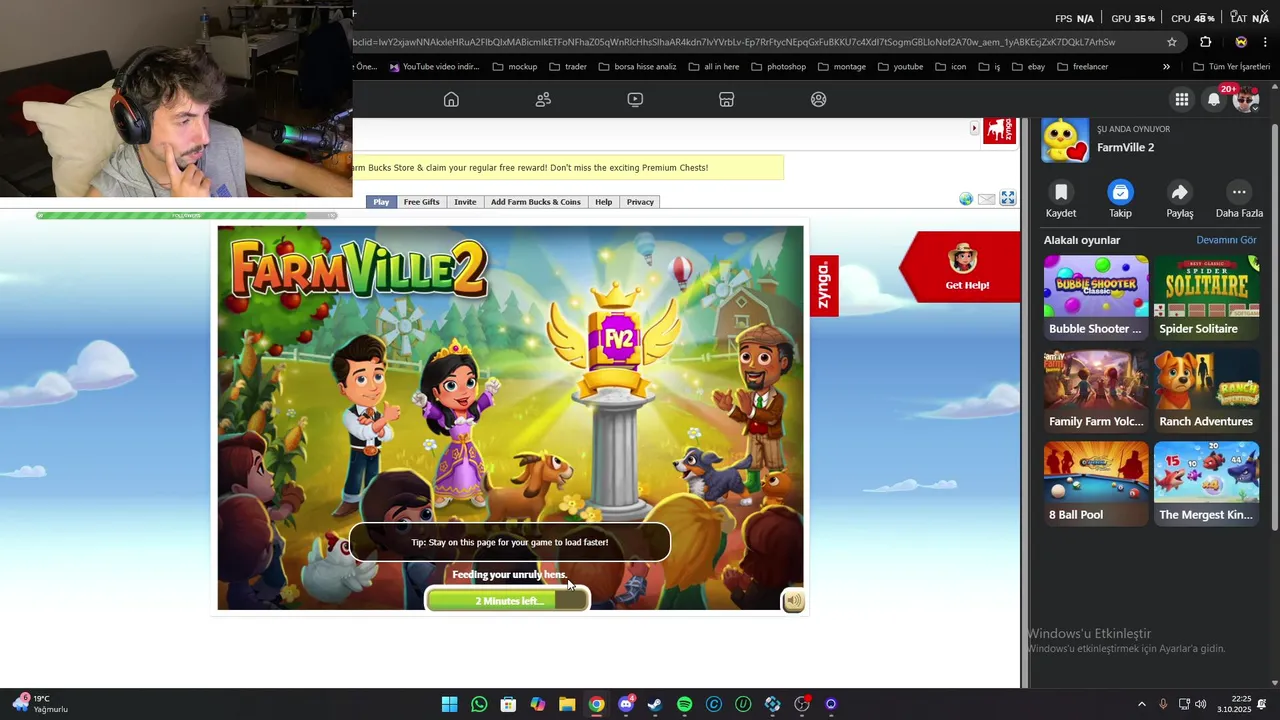Select the Invite tab
This screenshot has height=720, width=1280.
[x=465, y=202]
